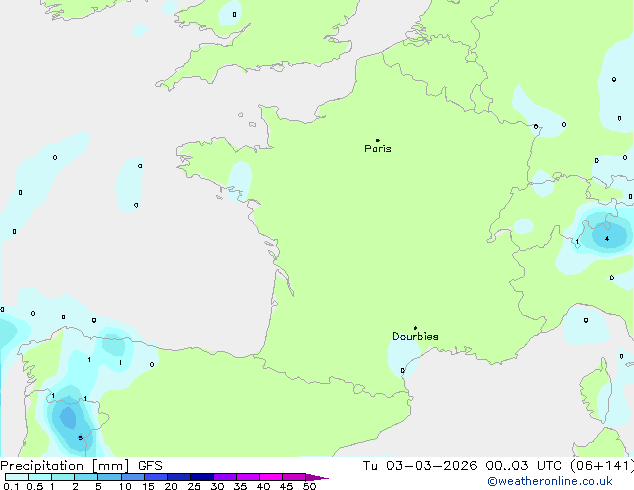Viewport: 634px width, 490px height.
Task: Click the '4' precipitation value over the Alps
Action: point(607,239)
